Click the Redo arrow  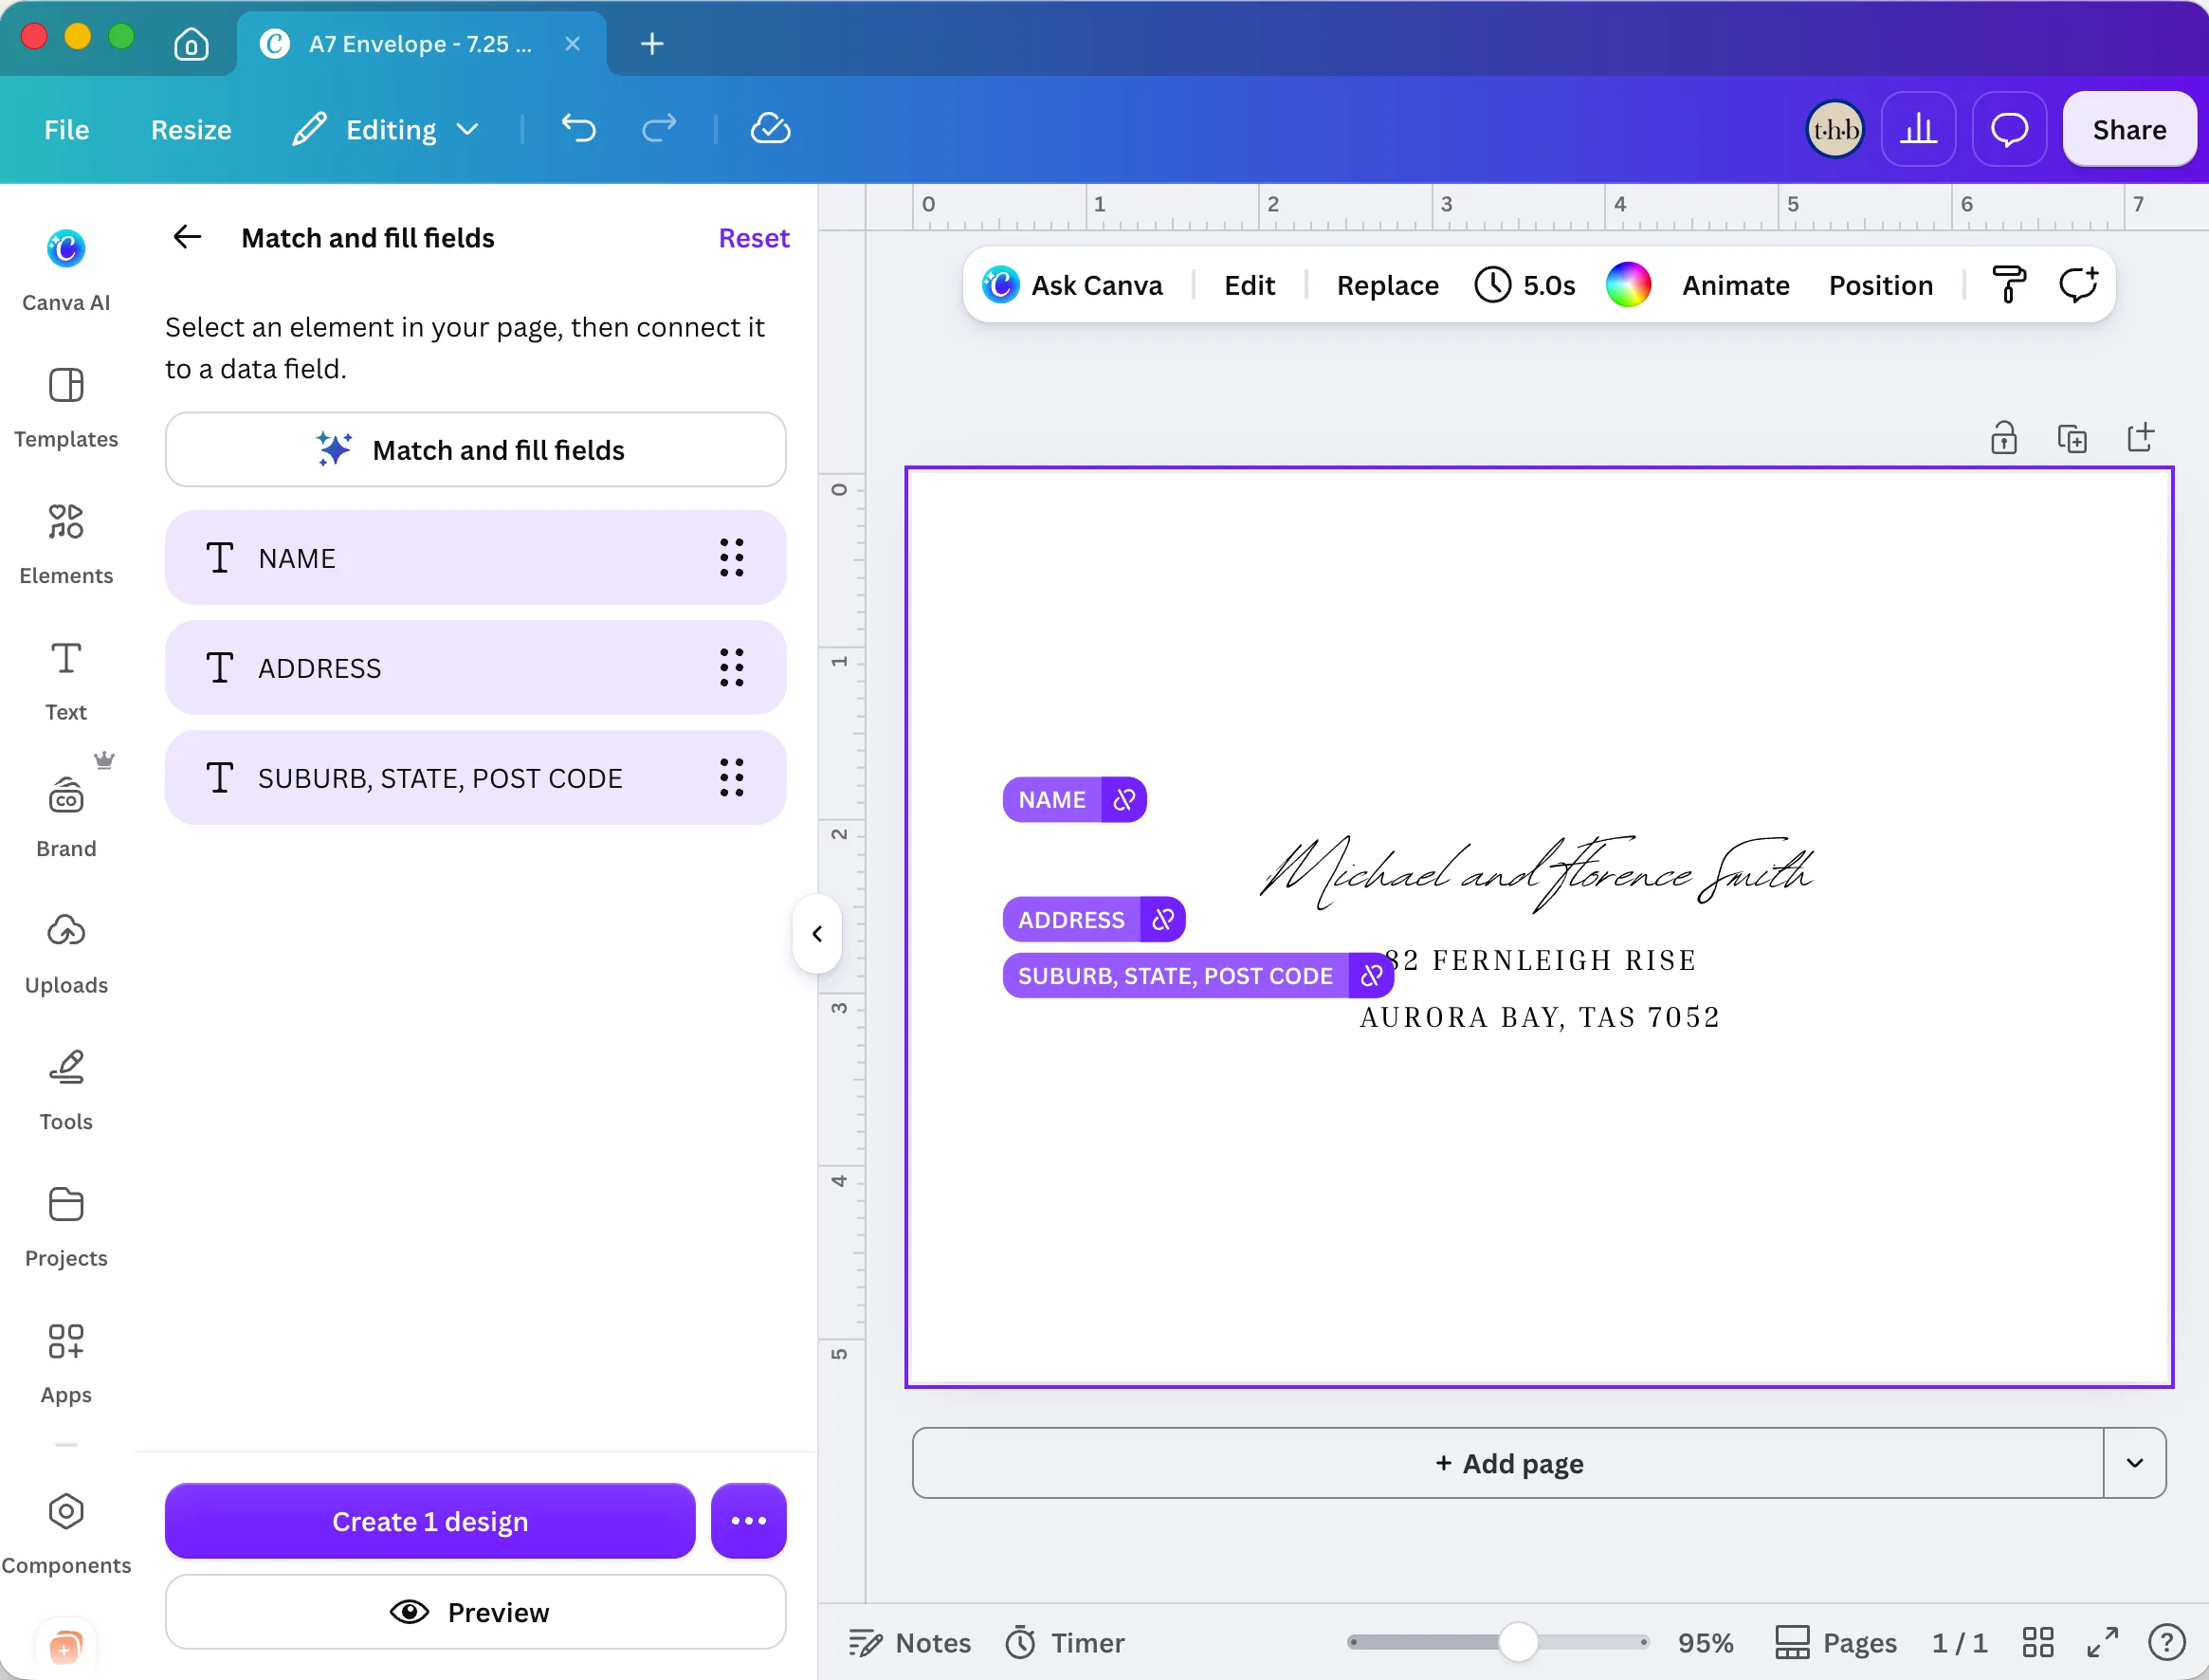[x=659, y=129]
